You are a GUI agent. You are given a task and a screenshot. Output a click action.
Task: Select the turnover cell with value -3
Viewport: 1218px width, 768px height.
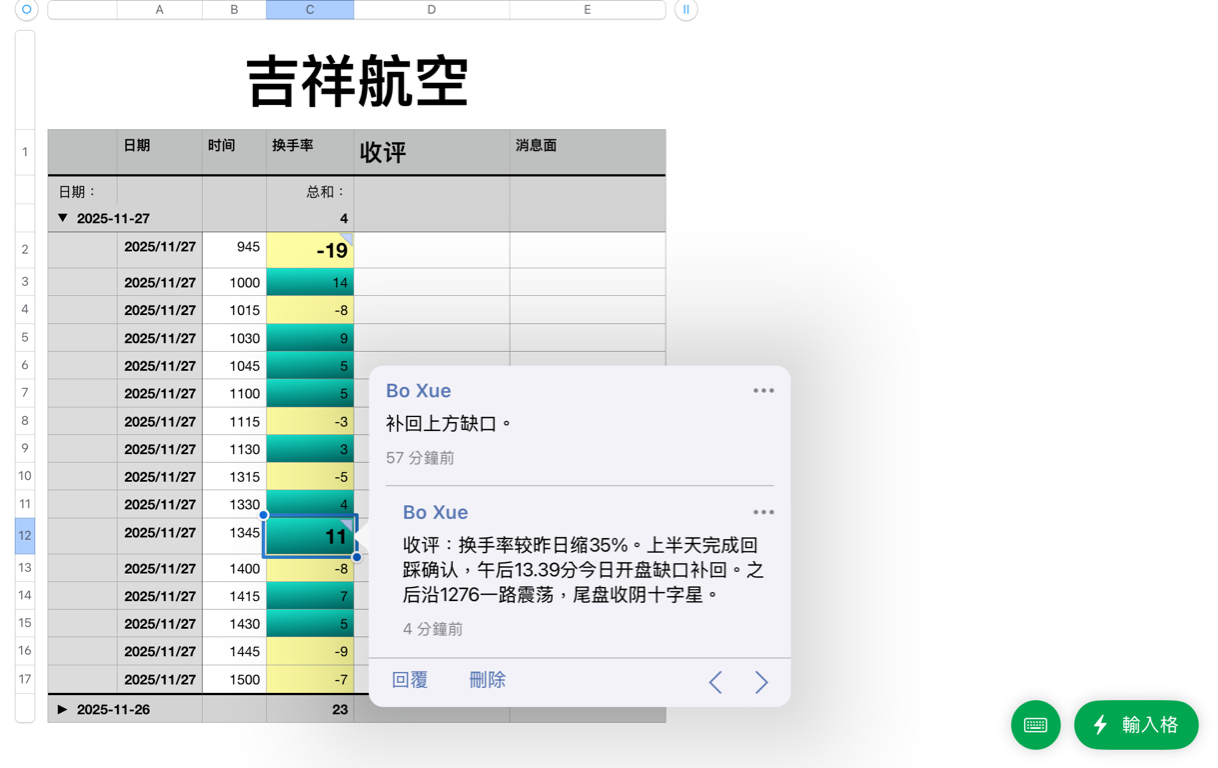pyautogui.click(x=310, y=421)
